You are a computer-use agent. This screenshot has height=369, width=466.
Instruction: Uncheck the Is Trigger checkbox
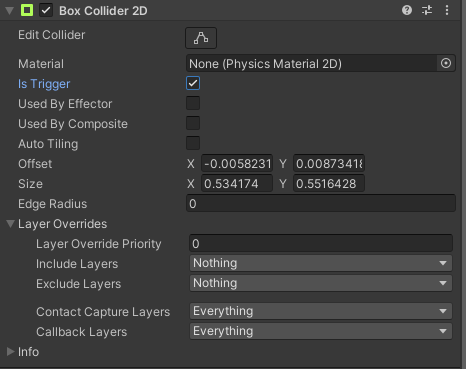(193, 83)
